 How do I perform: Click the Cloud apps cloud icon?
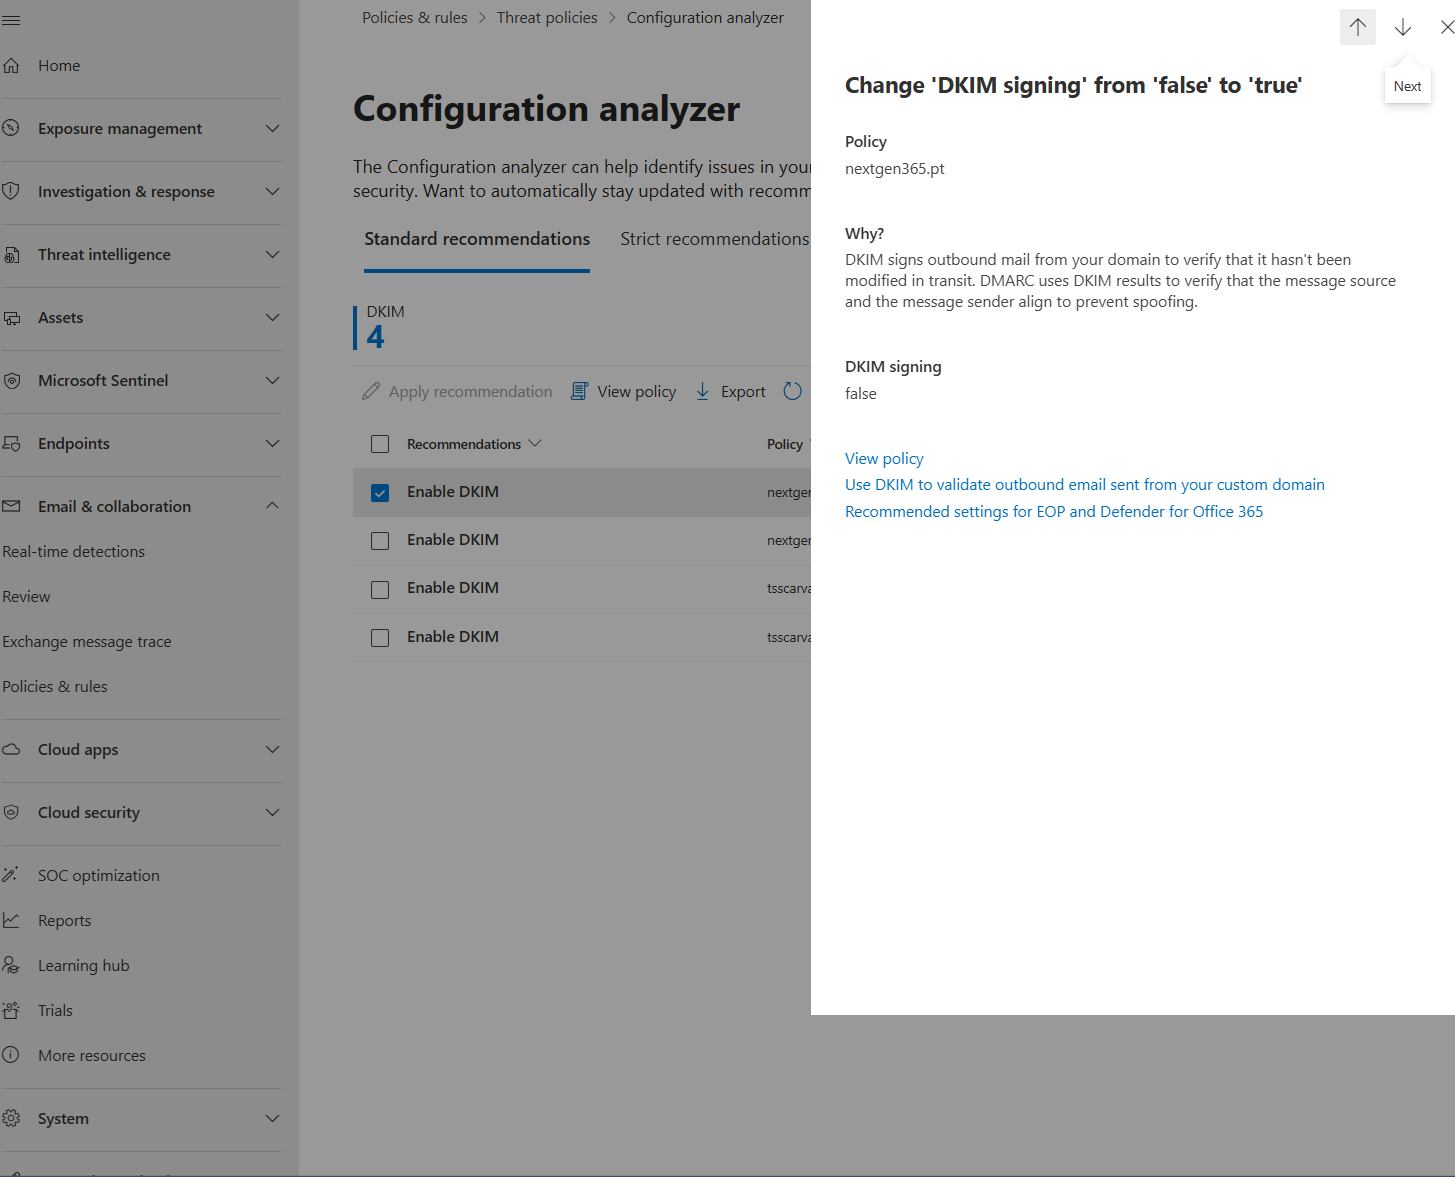12,750
